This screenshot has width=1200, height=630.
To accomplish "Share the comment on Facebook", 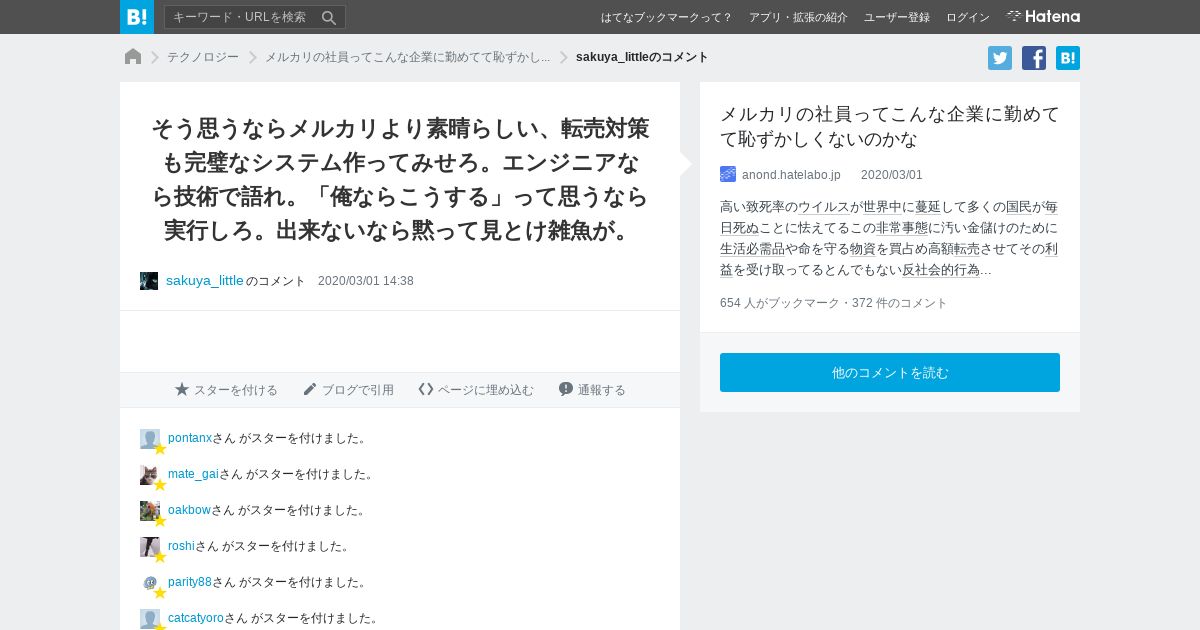I will coord(1034,58).
